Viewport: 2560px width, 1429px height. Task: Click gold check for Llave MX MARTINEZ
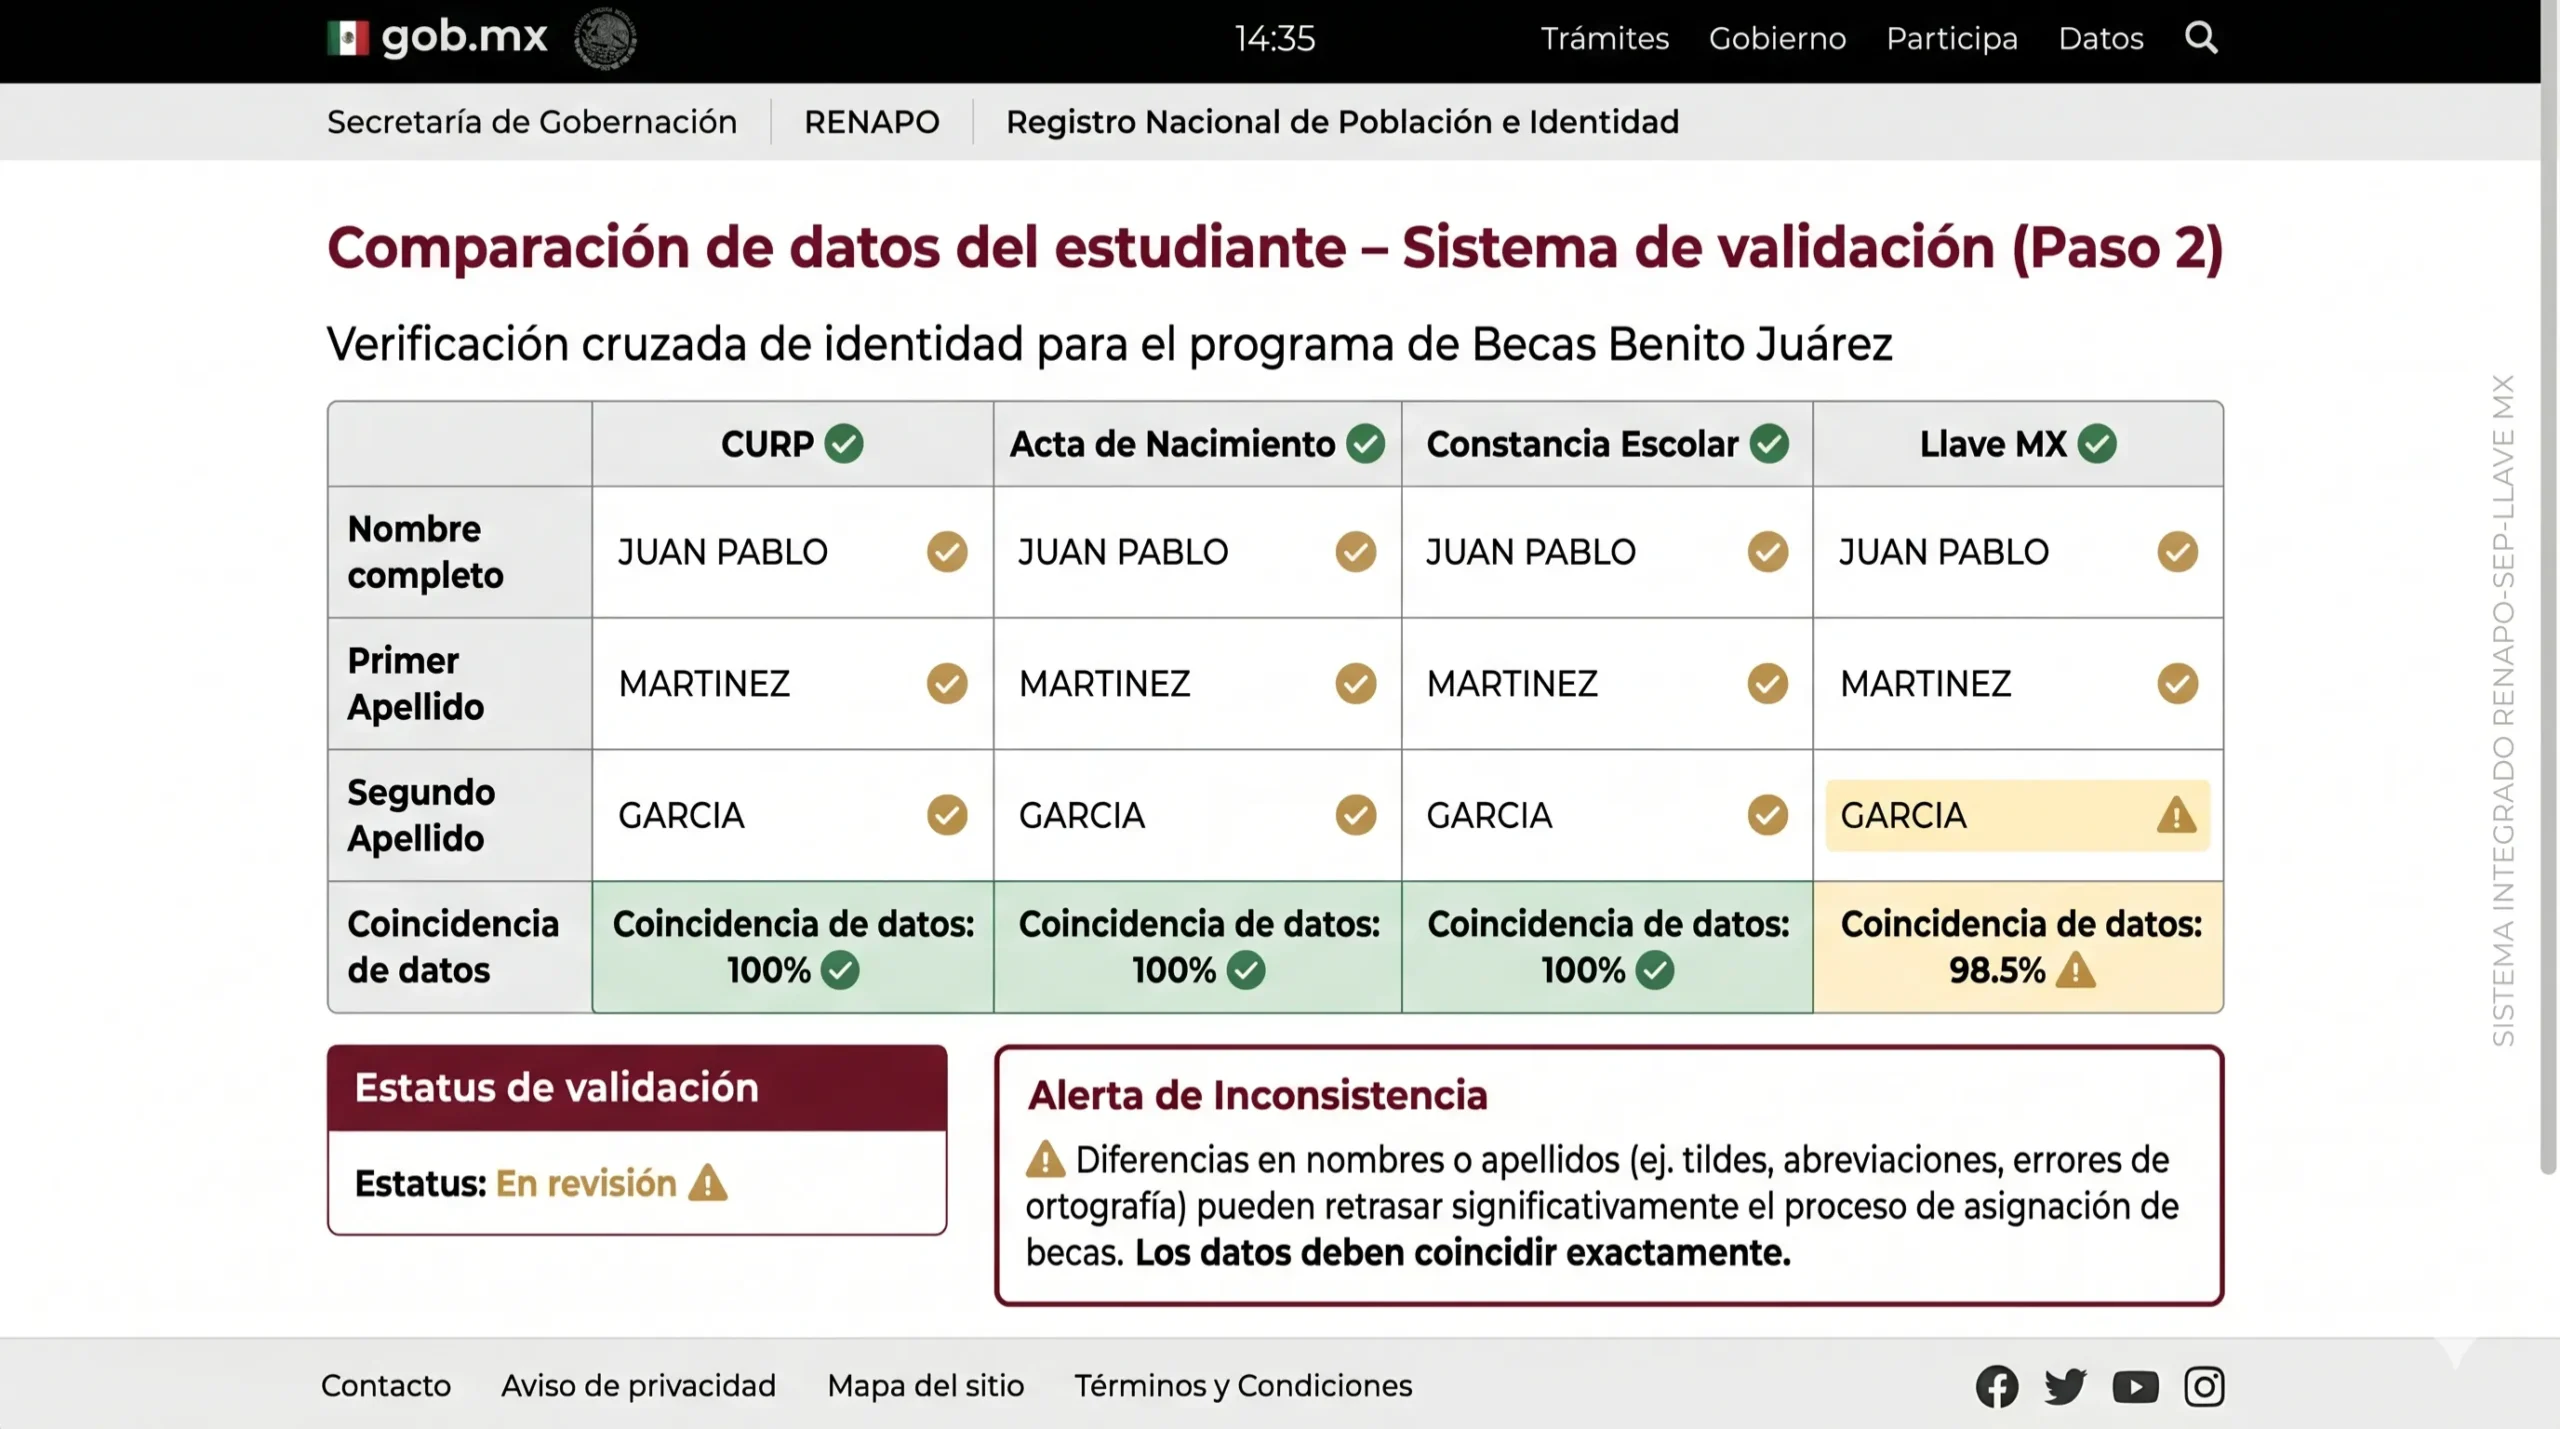2178,683
